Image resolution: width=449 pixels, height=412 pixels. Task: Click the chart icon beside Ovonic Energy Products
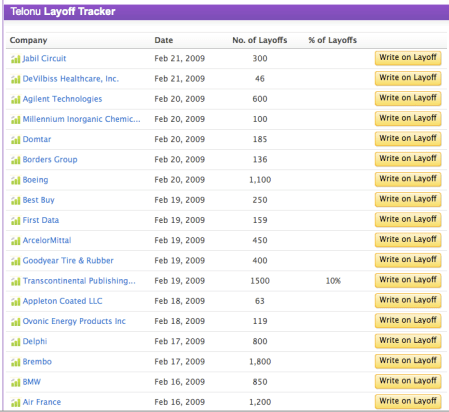(x=15, y=322)
